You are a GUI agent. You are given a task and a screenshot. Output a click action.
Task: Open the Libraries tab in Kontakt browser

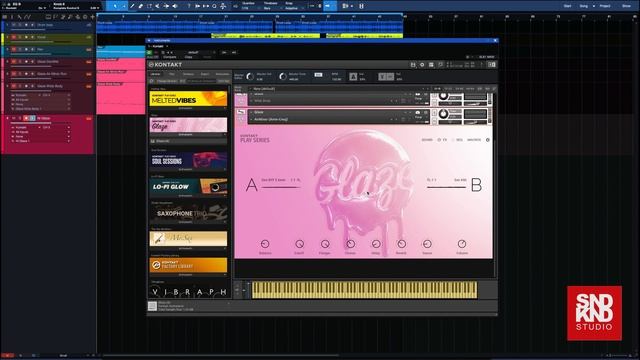pos(156,74)
